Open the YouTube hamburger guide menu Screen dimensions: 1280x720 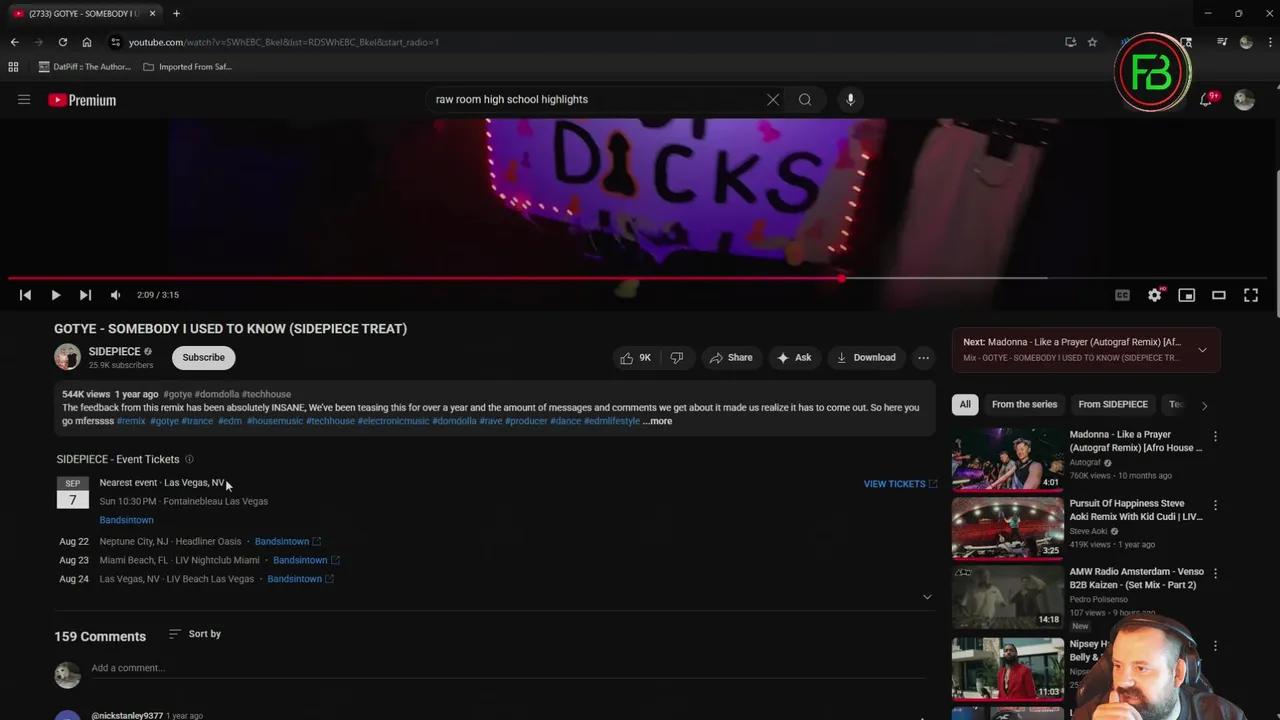point(24,100)
